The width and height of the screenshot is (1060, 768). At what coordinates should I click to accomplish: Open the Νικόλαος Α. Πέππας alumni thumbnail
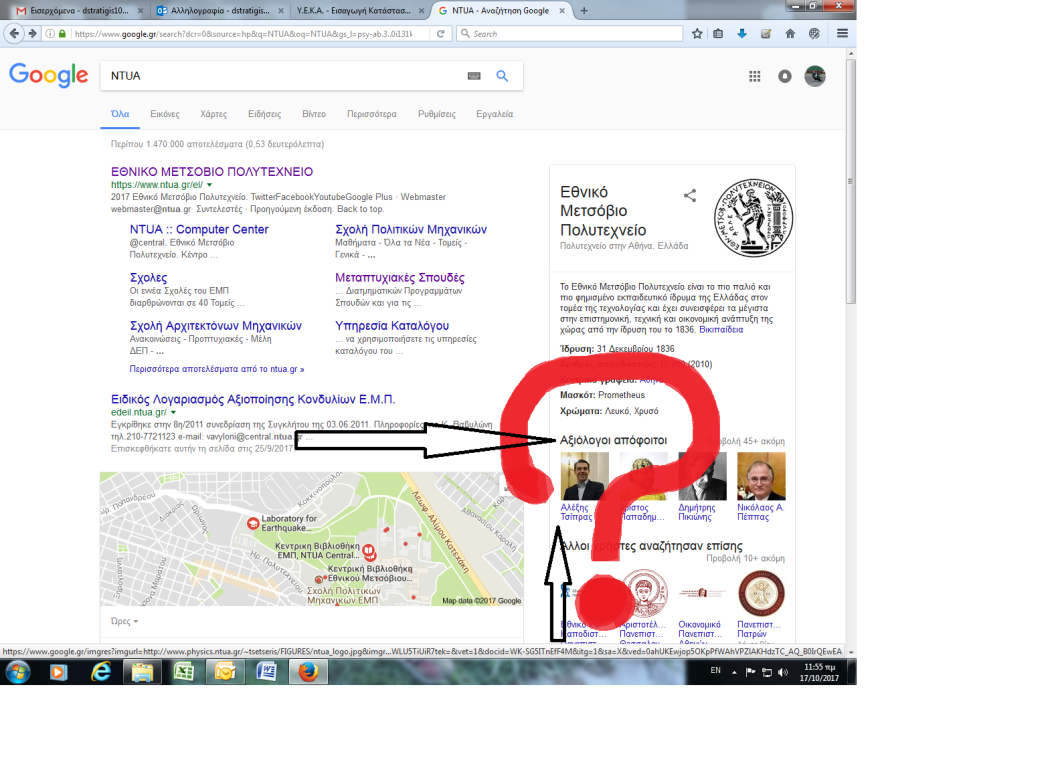coord(761,477)
